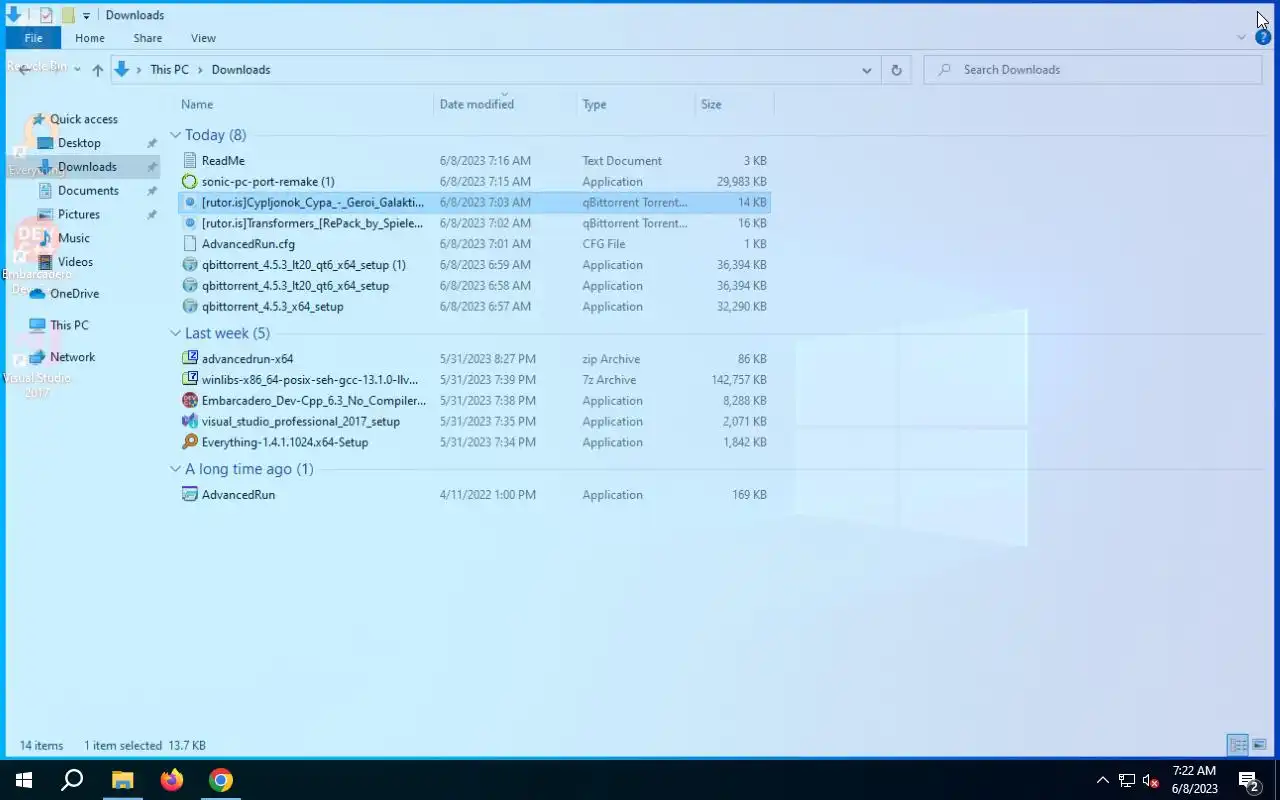Screen dimensions: 1280x800
Task: Switch to Details view layout icon
Action: 1238,745
